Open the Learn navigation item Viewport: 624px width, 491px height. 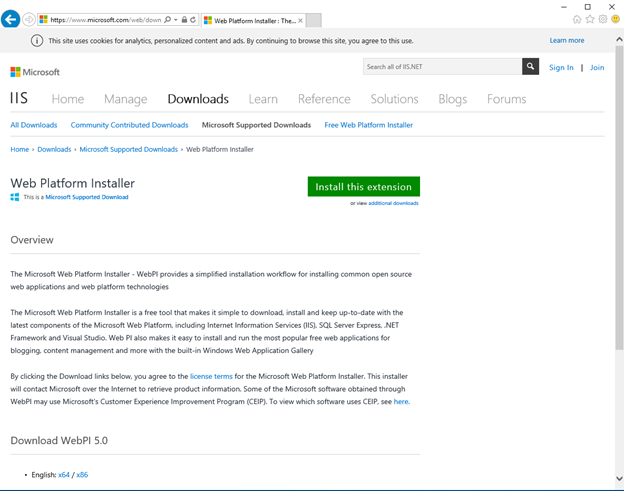[263, 99]
